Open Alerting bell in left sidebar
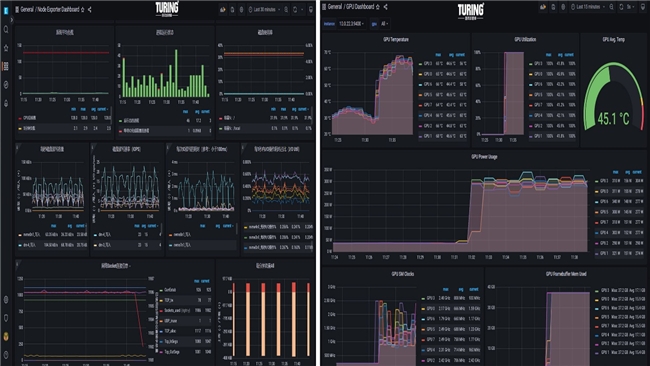This screenshot has width=650, height=366. [x=6, y=103]
